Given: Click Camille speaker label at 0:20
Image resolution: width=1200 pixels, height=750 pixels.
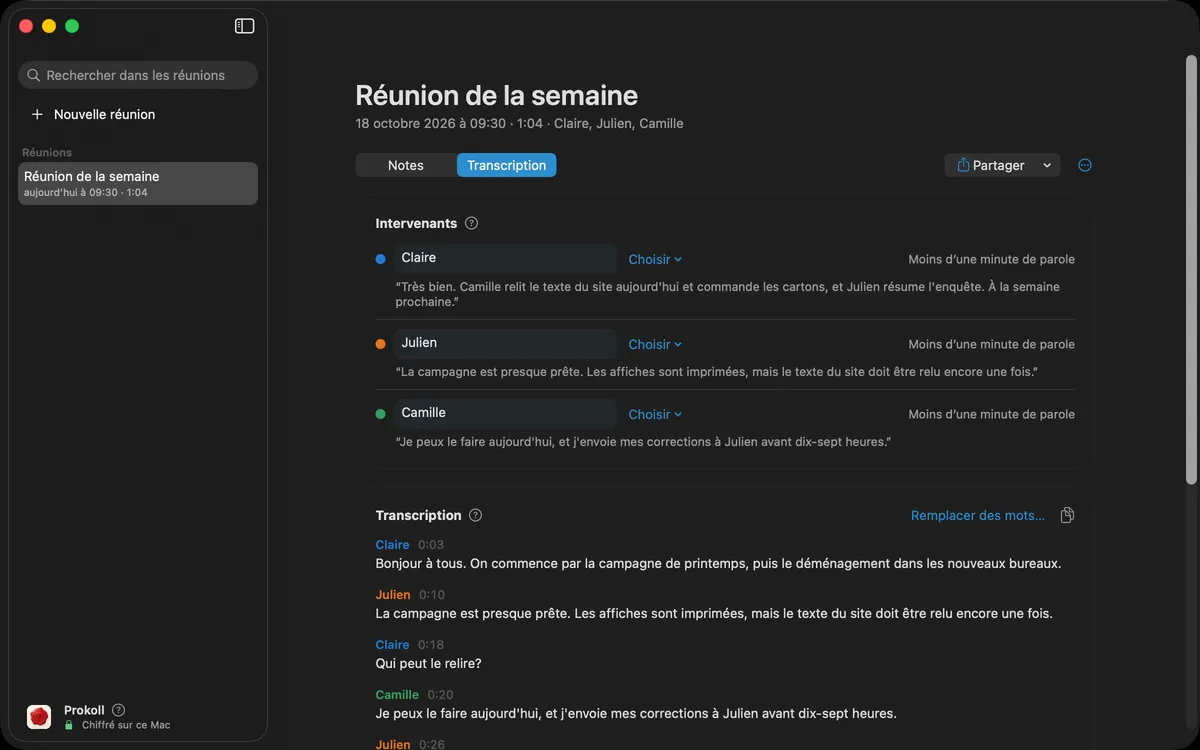Looking at the screenshot, I should 397,695.
